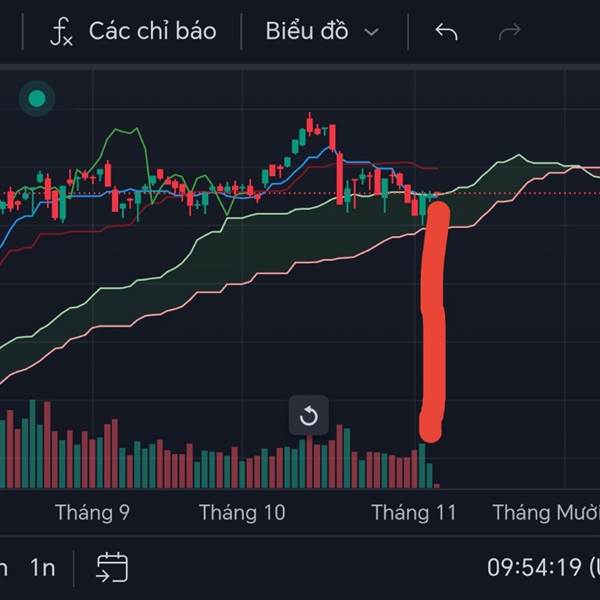Select the 1n time range
600x600 pixels.
point(42,567)
